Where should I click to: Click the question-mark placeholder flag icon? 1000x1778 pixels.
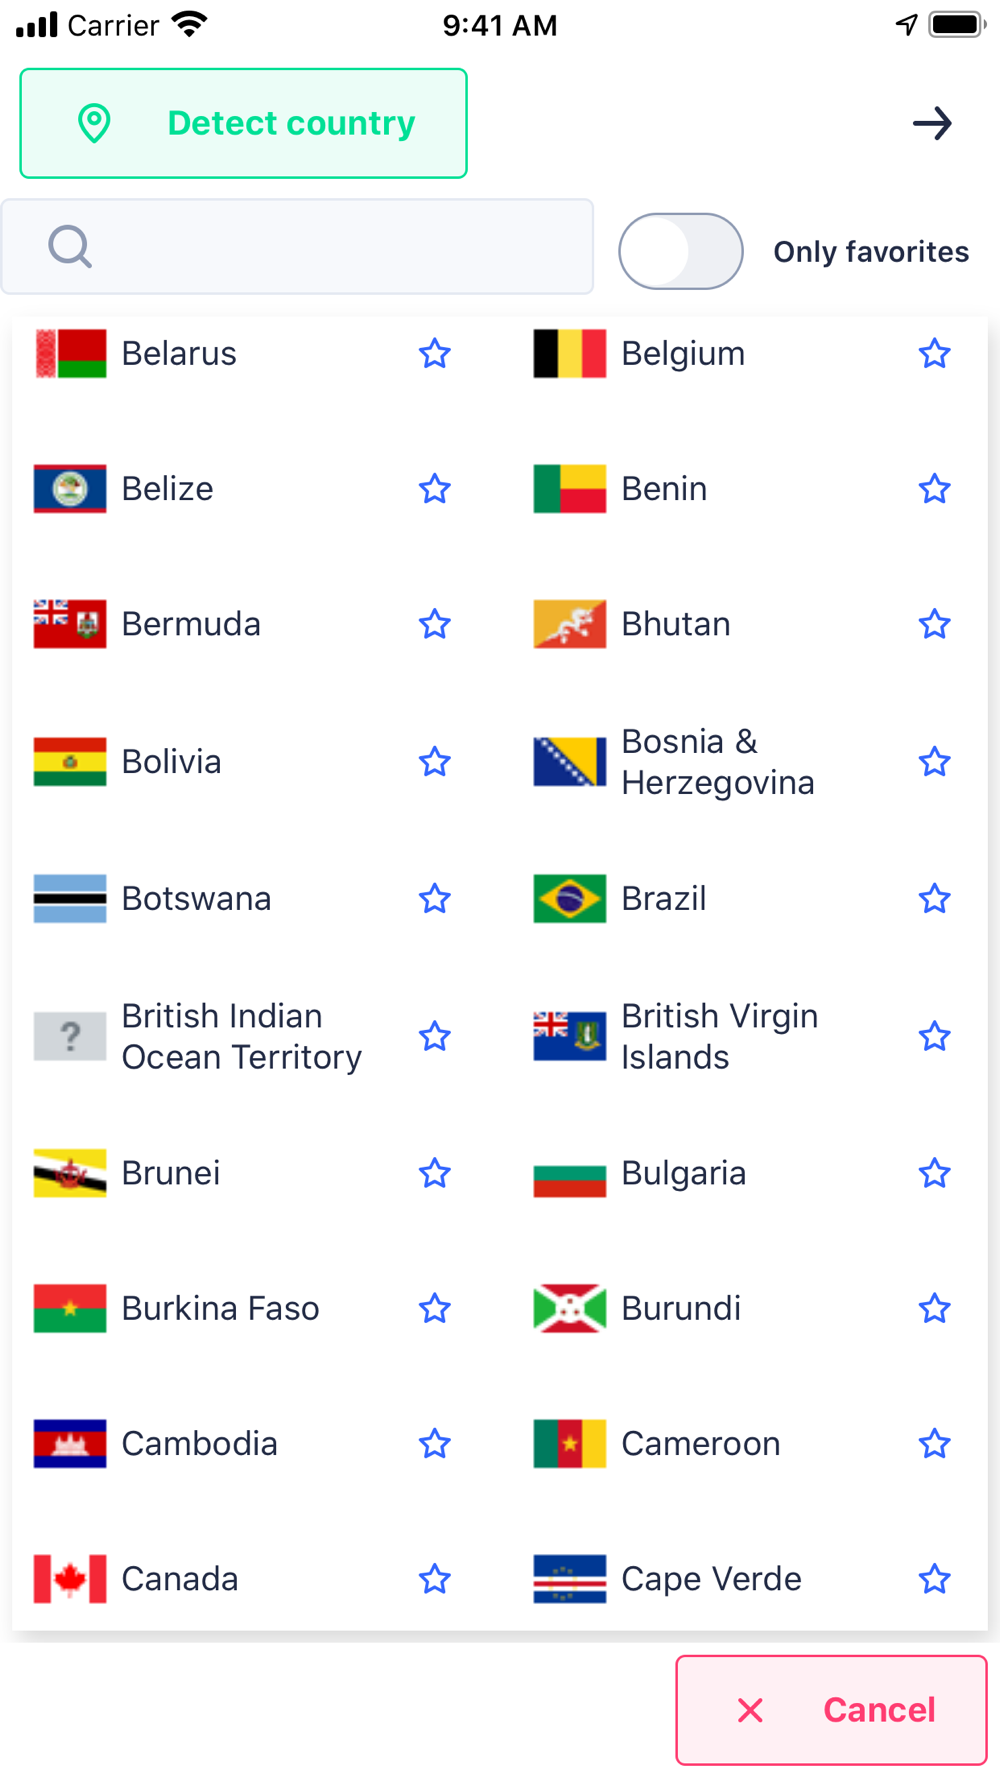coord(70,1036)
